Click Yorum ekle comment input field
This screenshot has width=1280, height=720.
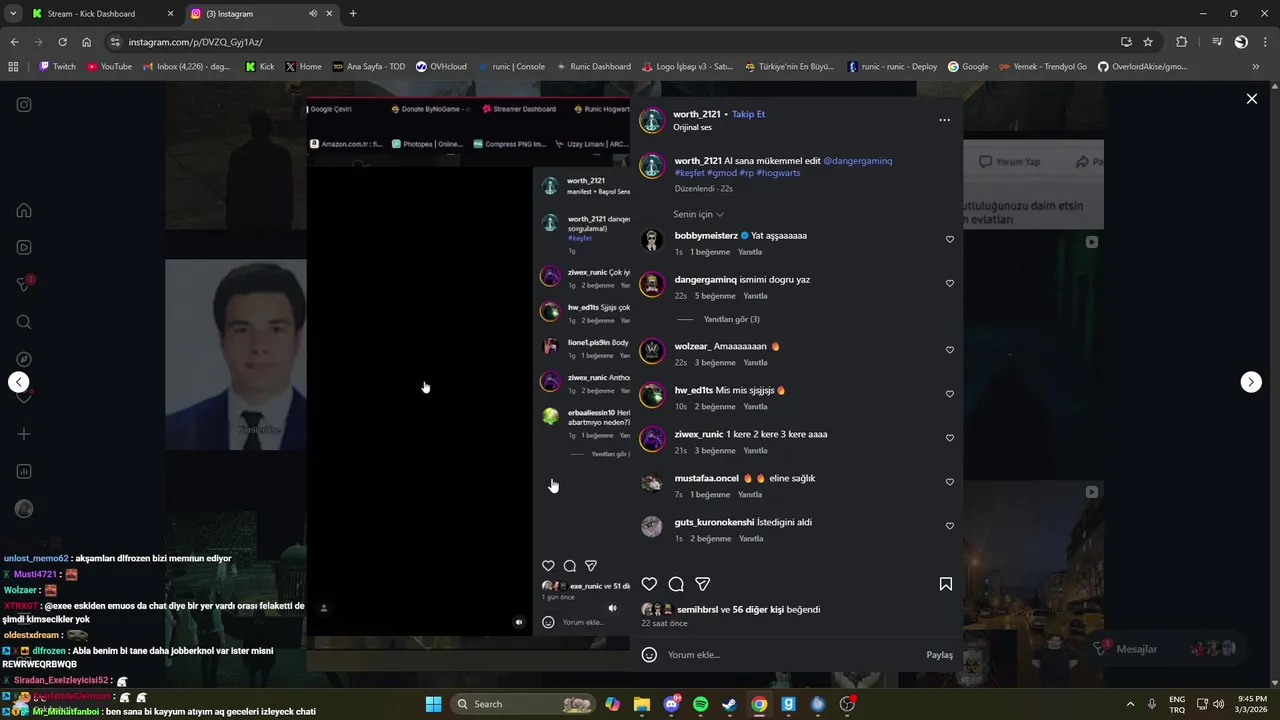790,655
